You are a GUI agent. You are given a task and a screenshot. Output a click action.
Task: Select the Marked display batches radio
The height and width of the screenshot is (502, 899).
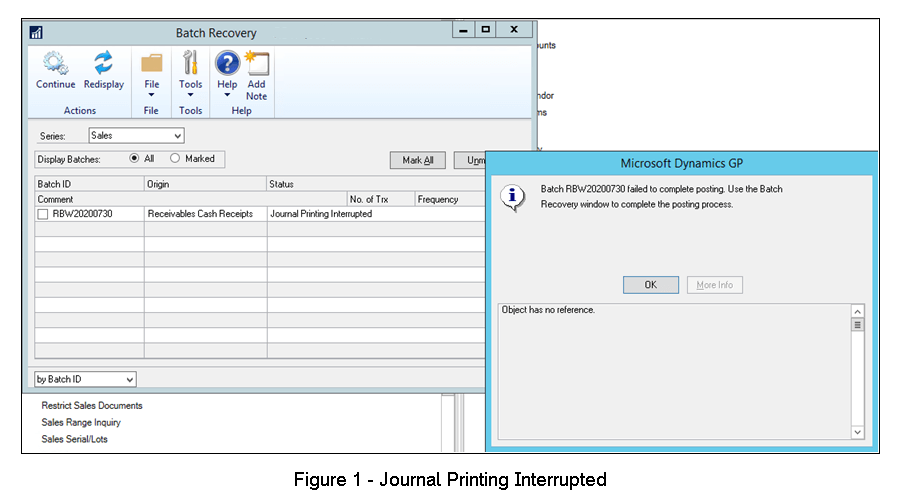pos(175,158)
